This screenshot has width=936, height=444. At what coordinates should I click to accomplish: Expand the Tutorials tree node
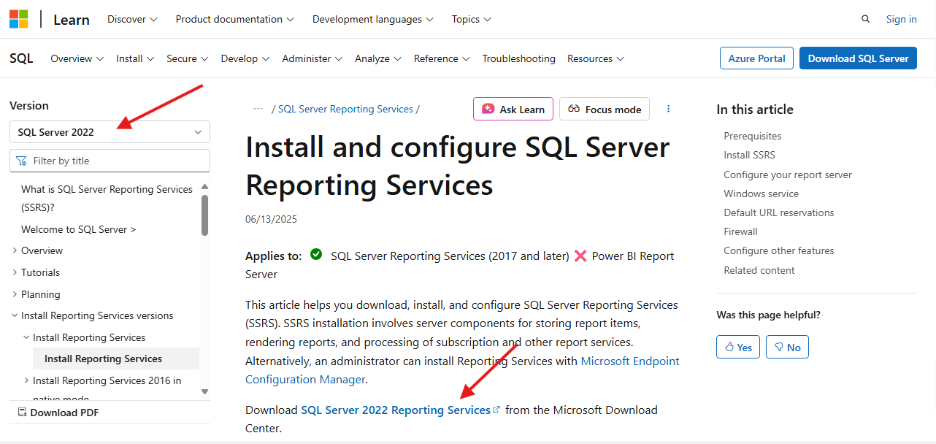(14, 273)
